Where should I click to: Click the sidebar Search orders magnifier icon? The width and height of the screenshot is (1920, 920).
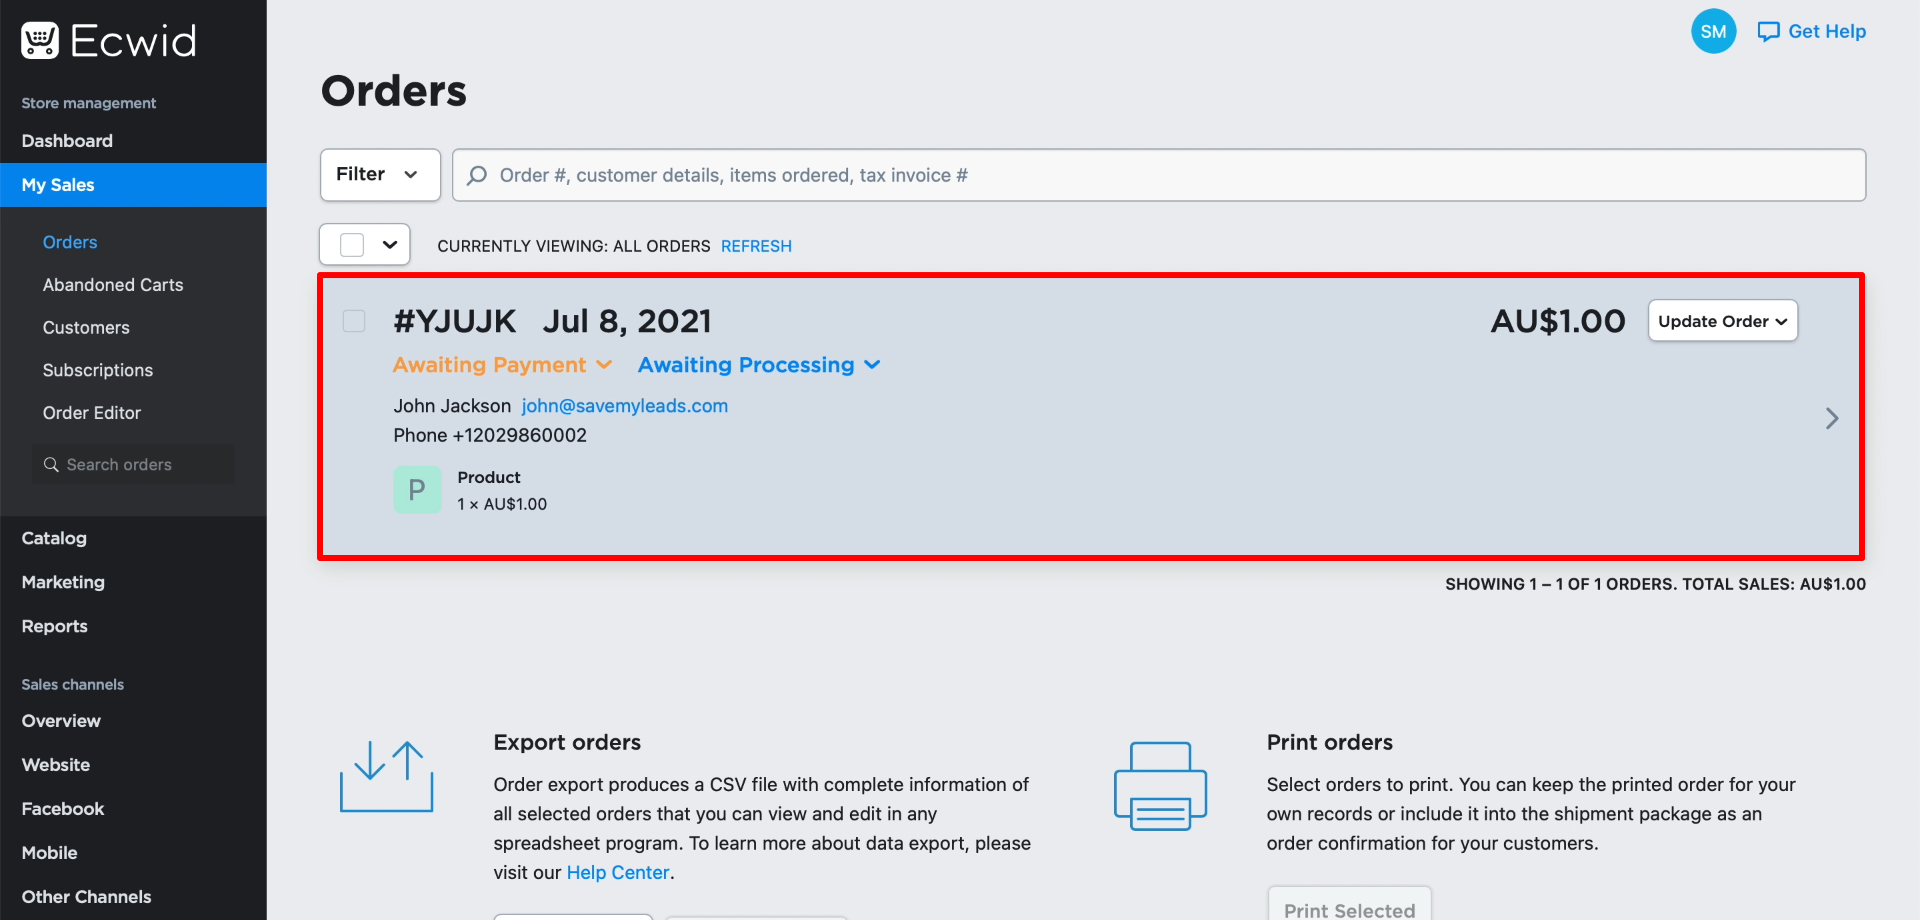click(51, 464)
